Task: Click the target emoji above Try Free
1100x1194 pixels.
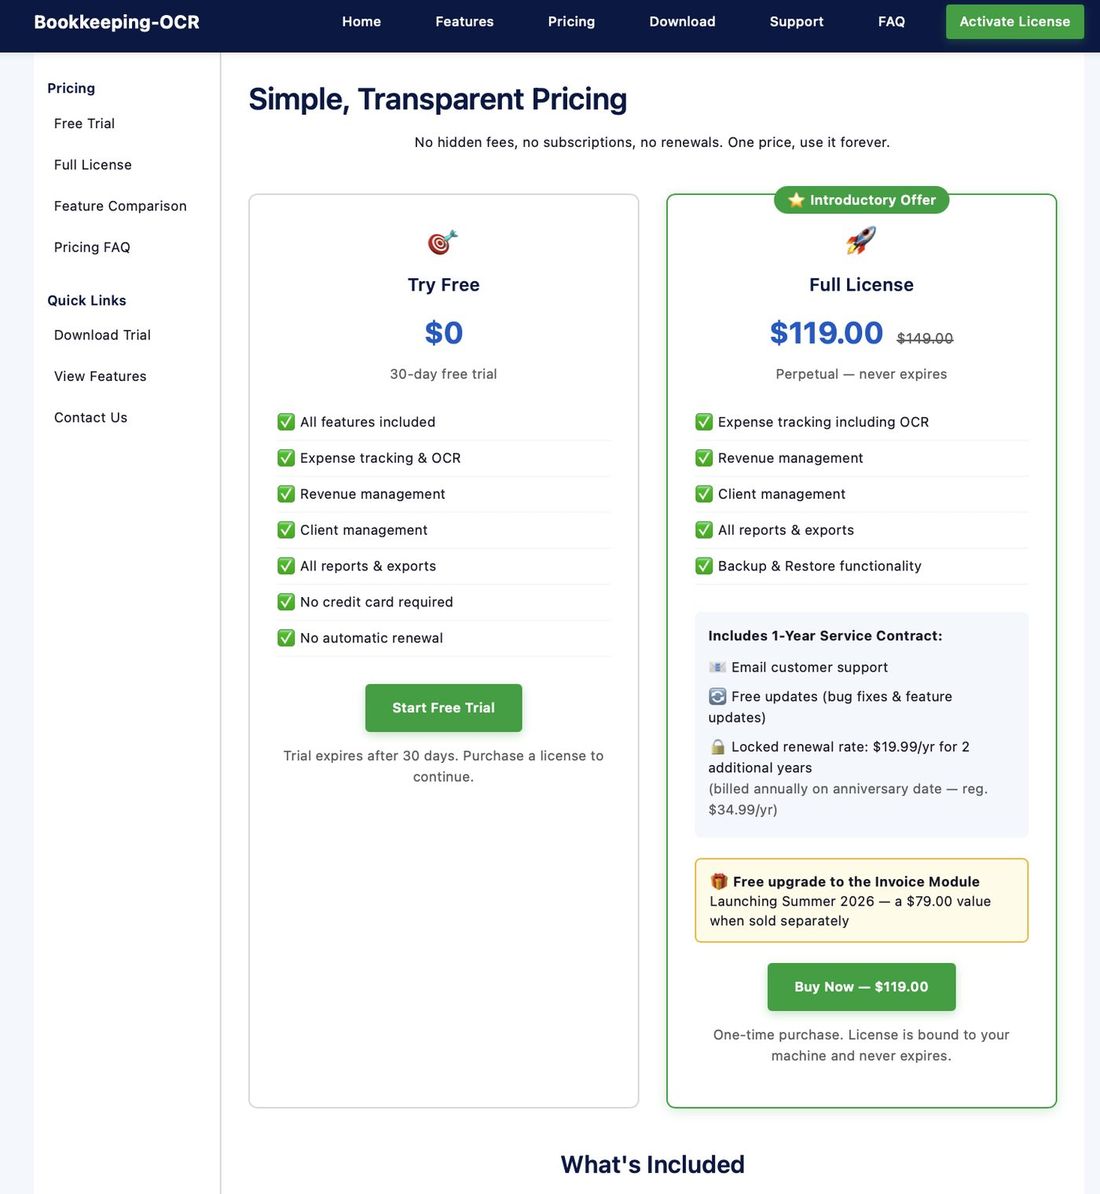Action: pyautogui.click(x=443, y=241)
